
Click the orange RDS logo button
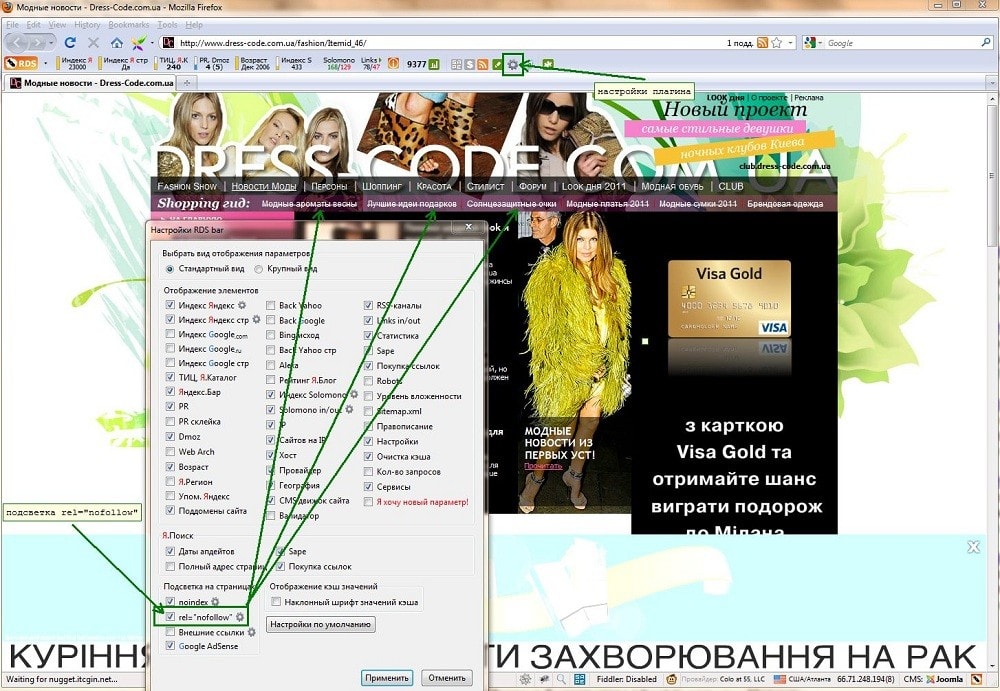[21, 63]
